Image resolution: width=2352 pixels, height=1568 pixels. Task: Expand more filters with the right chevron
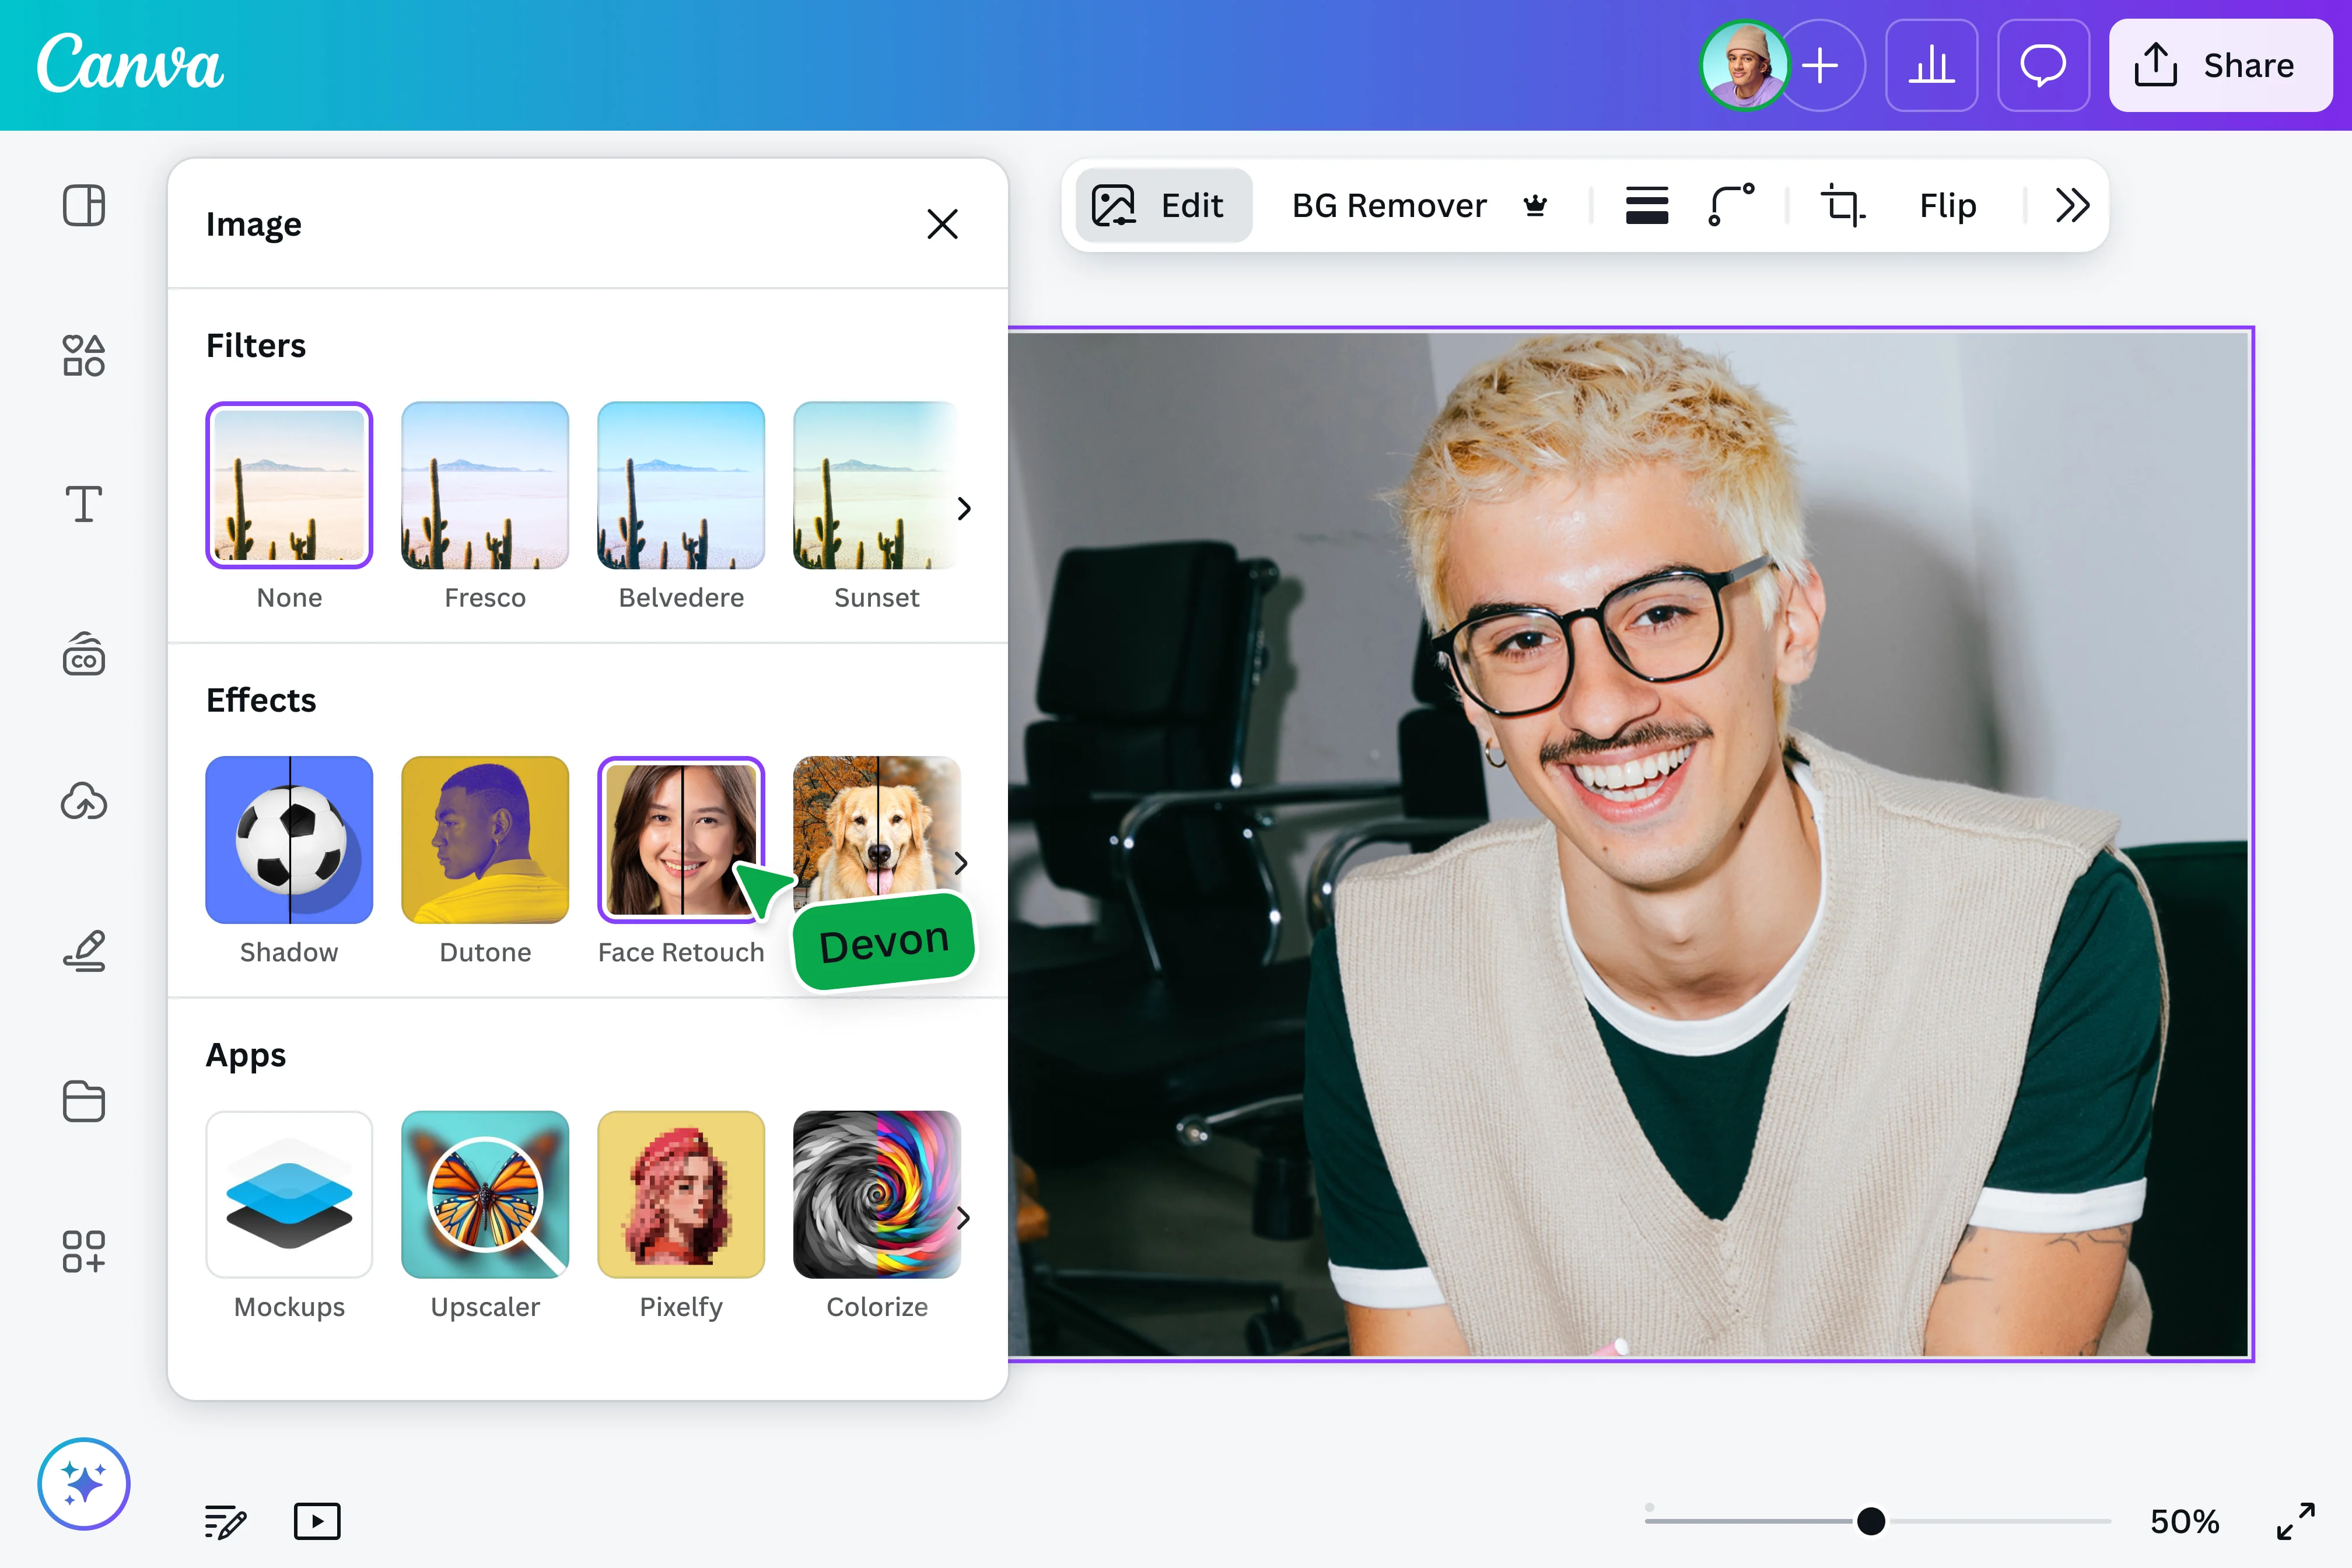[x=963, y=508]
